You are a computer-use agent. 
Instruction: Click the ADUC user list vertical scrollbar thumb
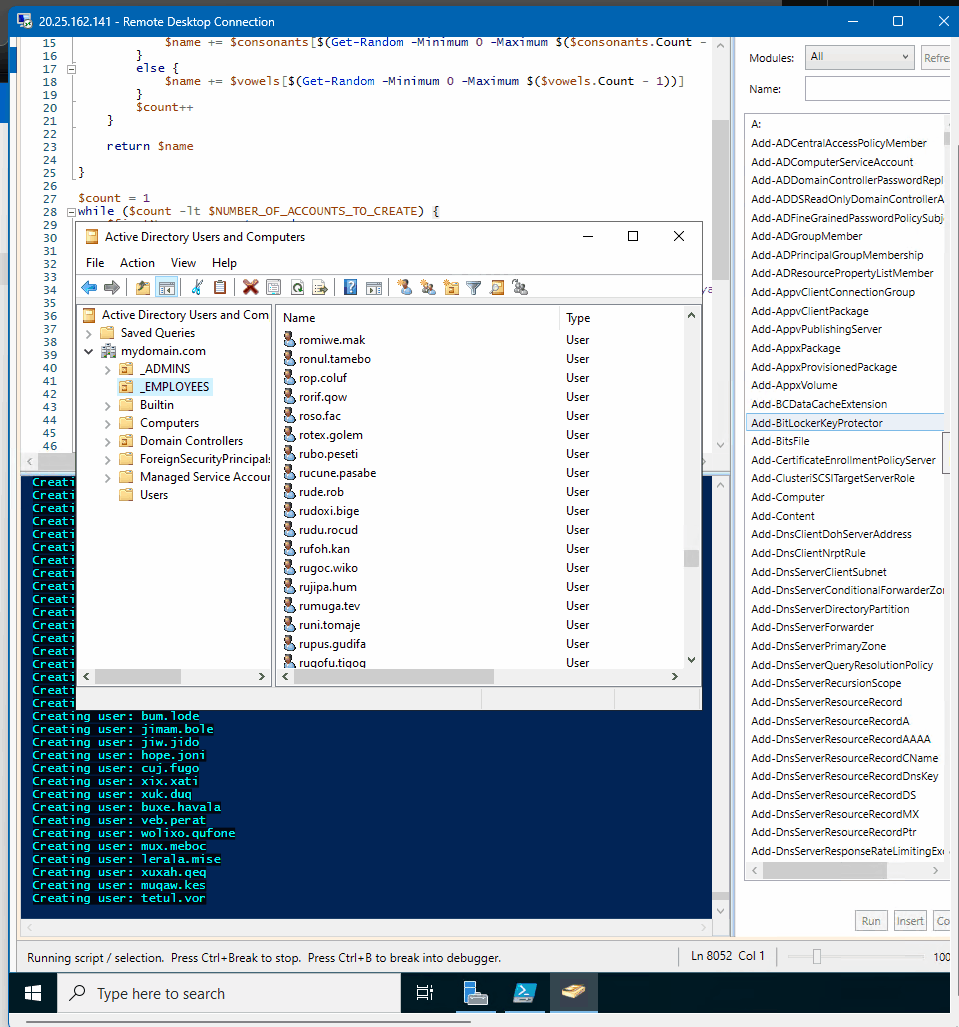691,558
